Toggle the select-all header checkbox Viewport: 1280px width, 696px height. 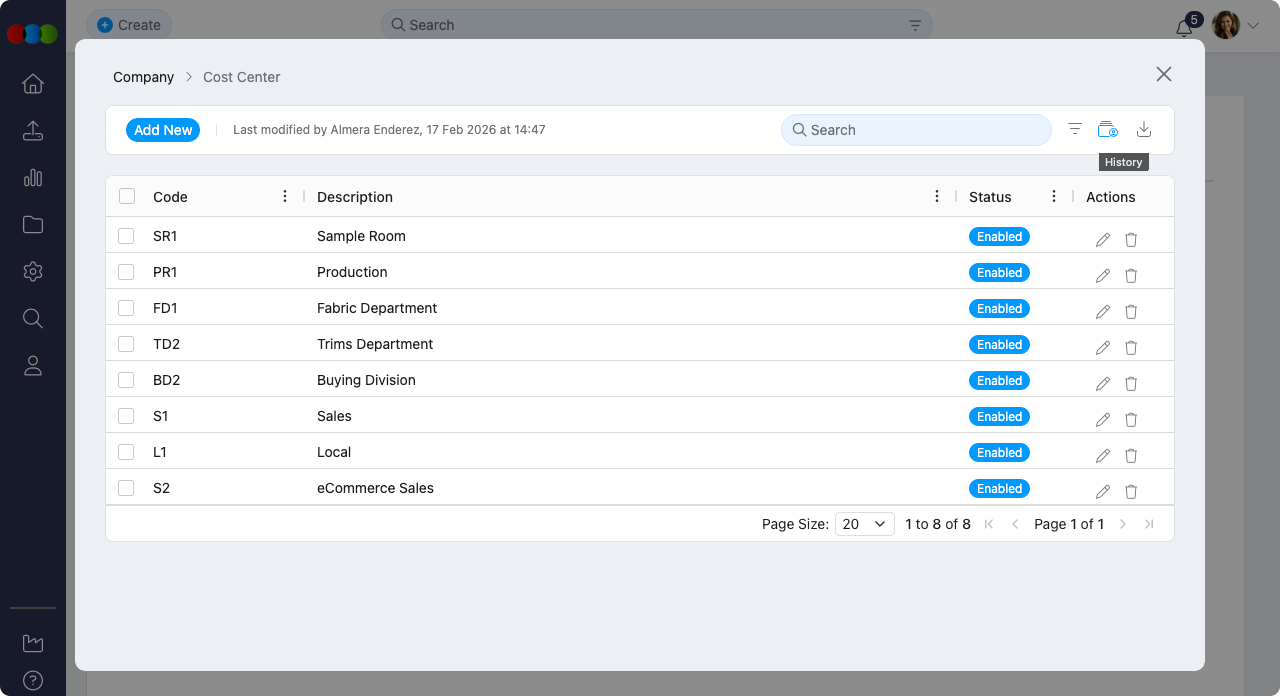click(x=127, y=196)
